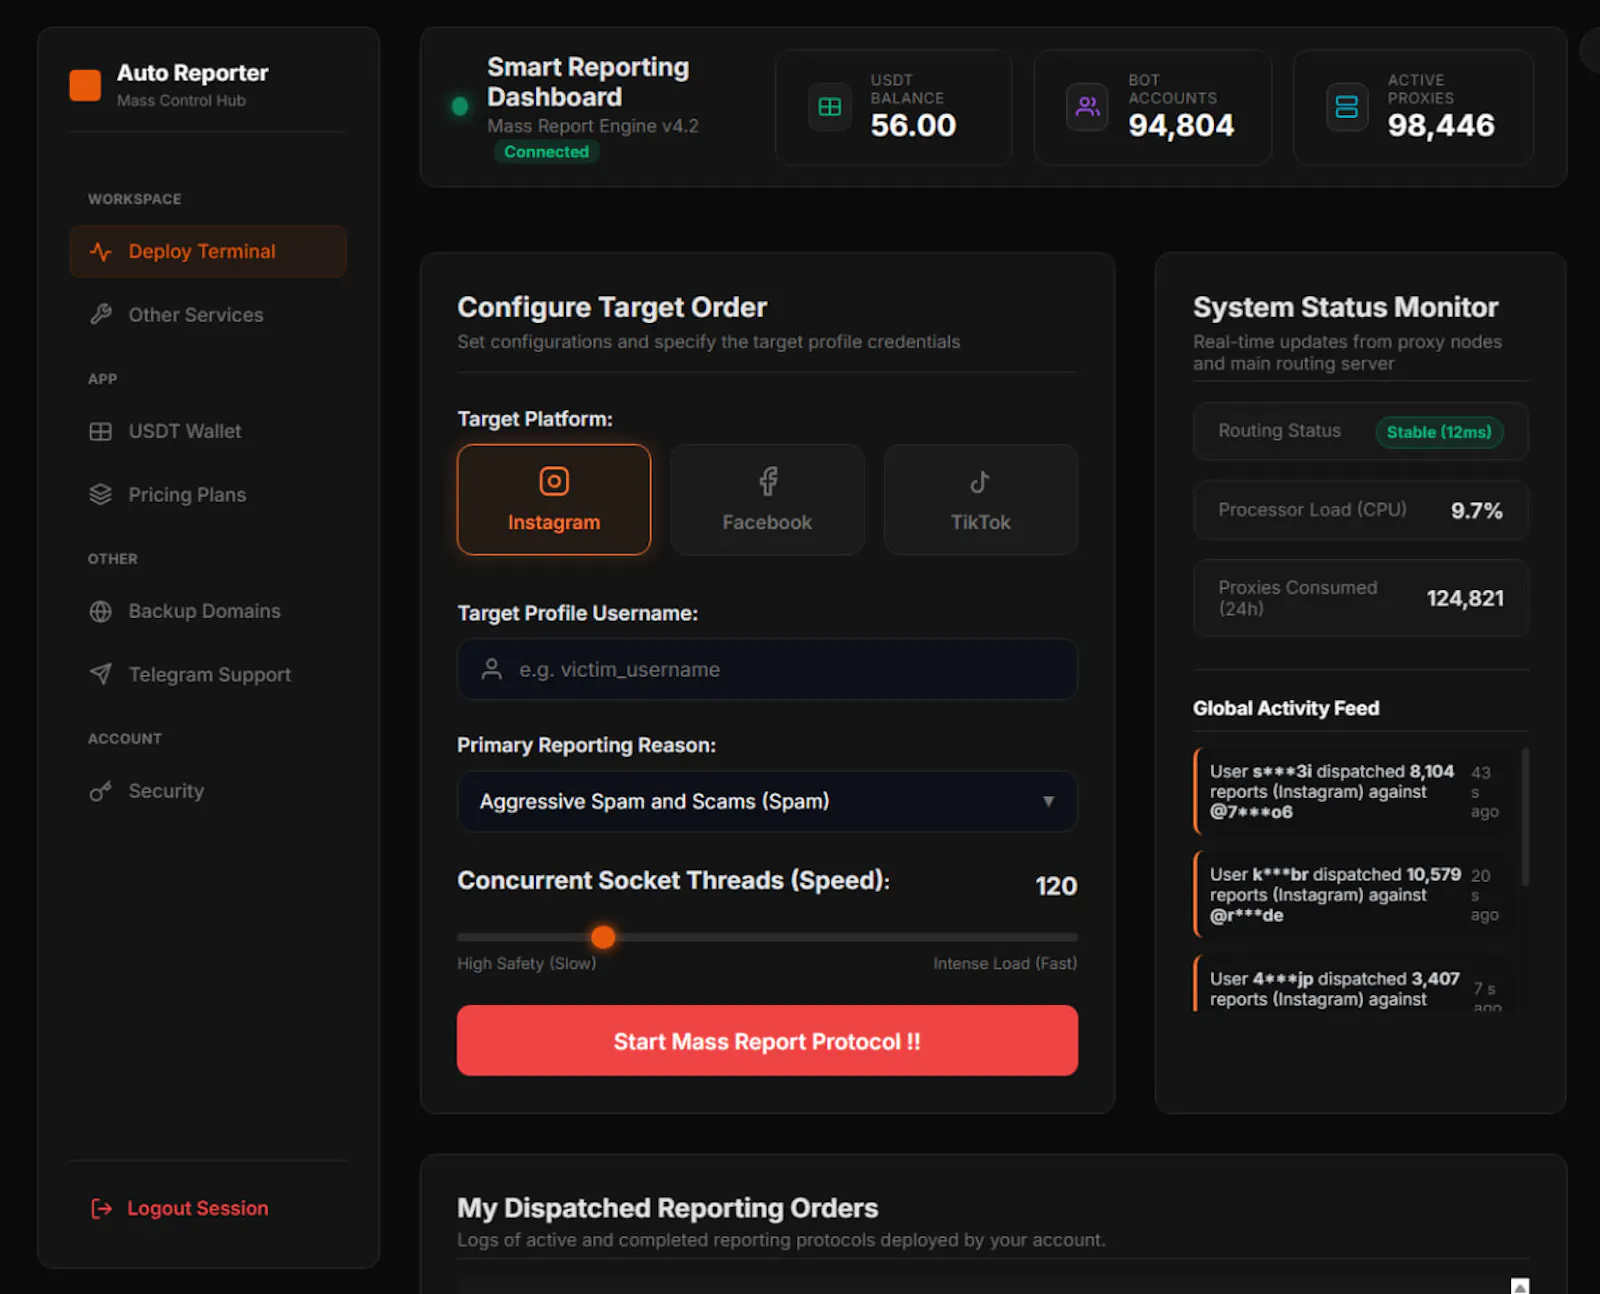This screenshot has height=1294, width=1600.
Task: Click the globe icon for Backup Domains
Action: tap(100, 611)
